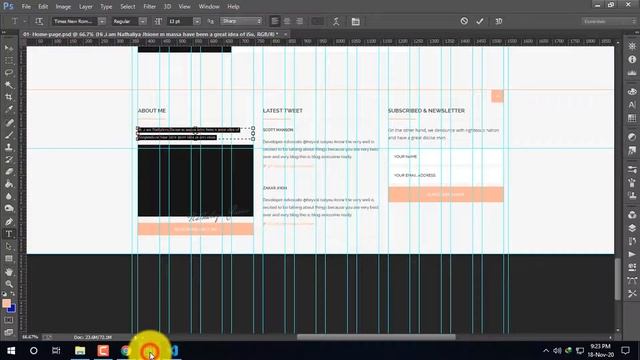Select the Crop tool
This screenshot has width=640, height=360.
pos(9,97)
